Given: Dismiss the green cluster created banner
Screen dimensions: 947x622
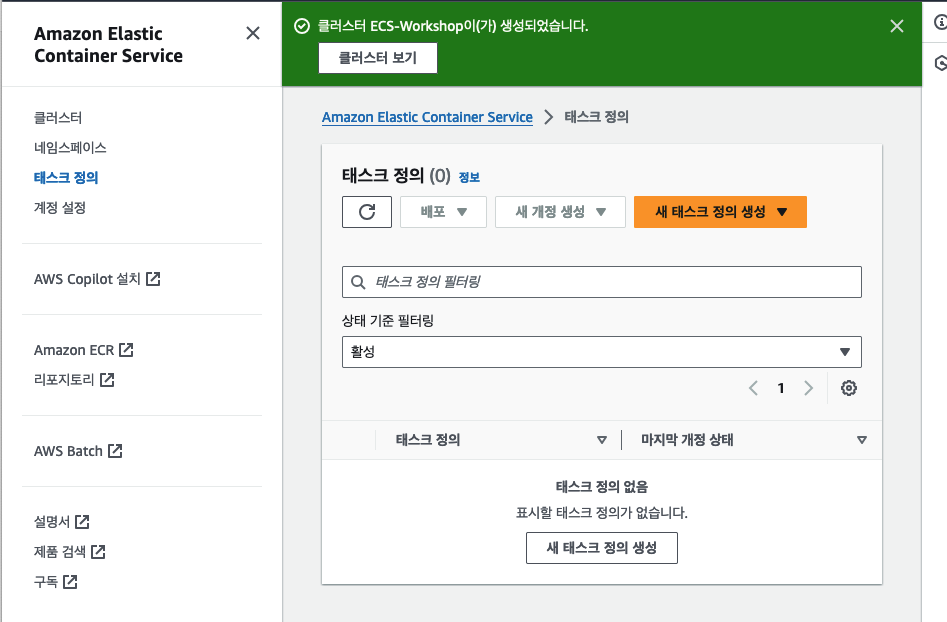Looking at the screenshot, I should click(897, 26).
